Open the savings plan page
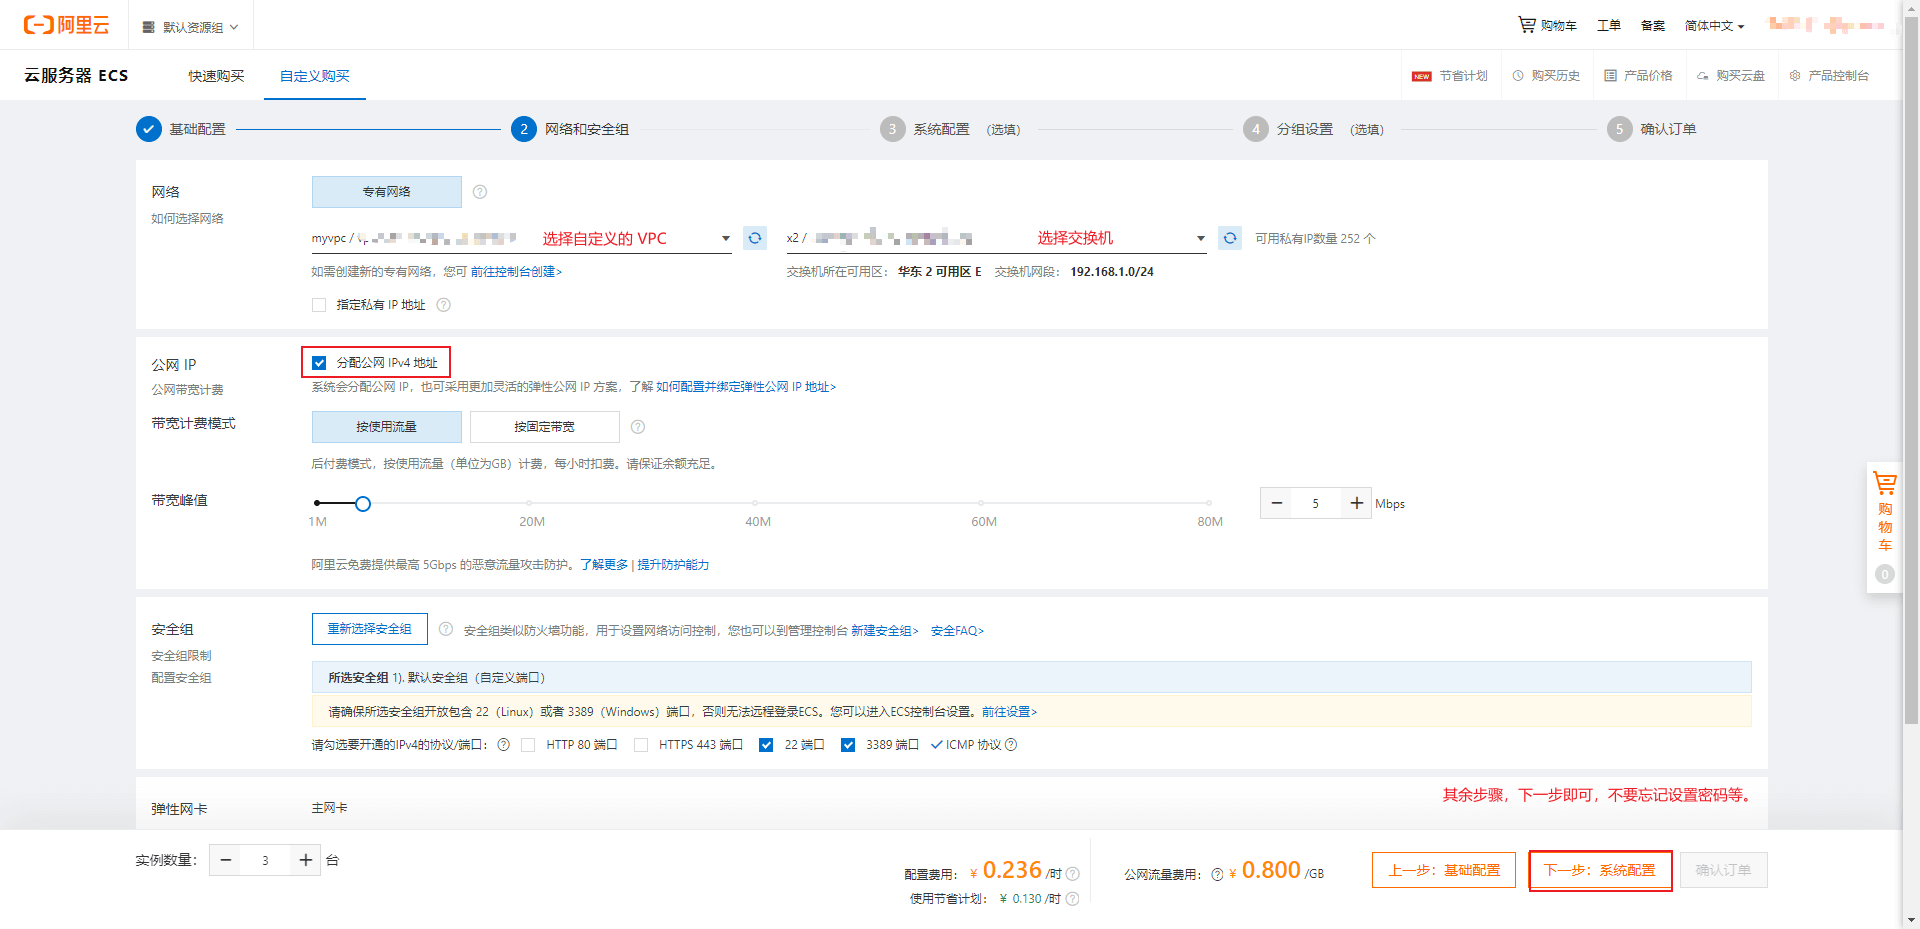 click(1450, 76)
